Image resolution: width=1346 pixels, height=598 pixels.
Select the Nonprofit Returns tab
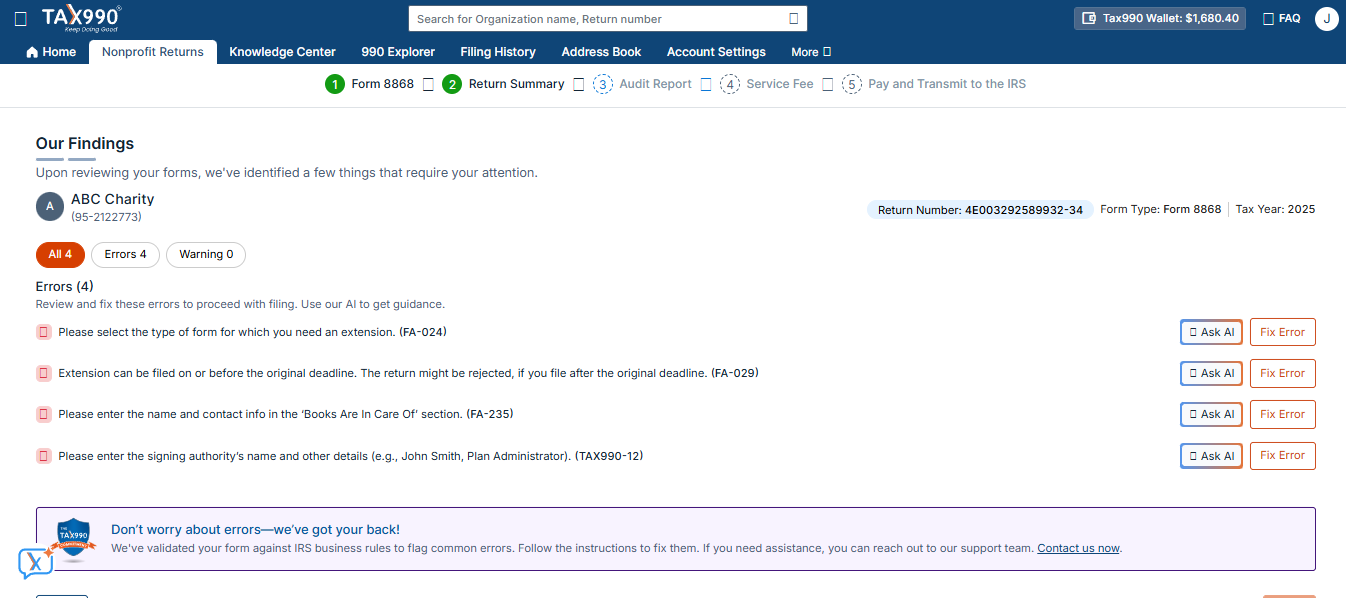tap(153, 52)
